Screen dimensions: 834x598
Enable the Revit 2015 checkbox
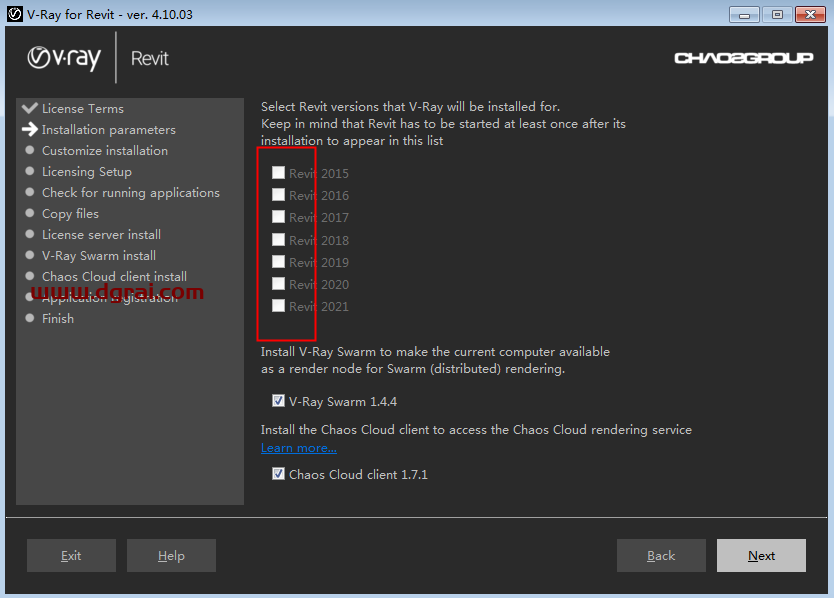click(x=277, y=173)
